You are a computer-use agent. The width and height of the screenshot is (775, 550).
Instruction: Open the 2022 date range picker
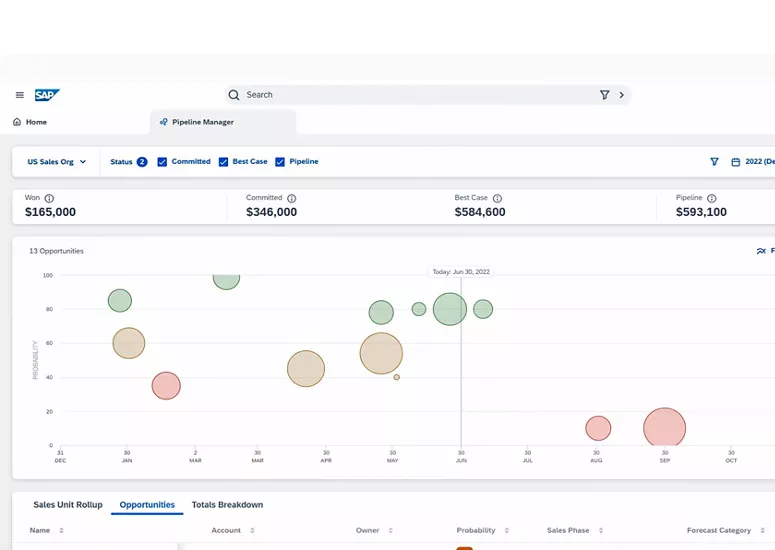(754, 162)
